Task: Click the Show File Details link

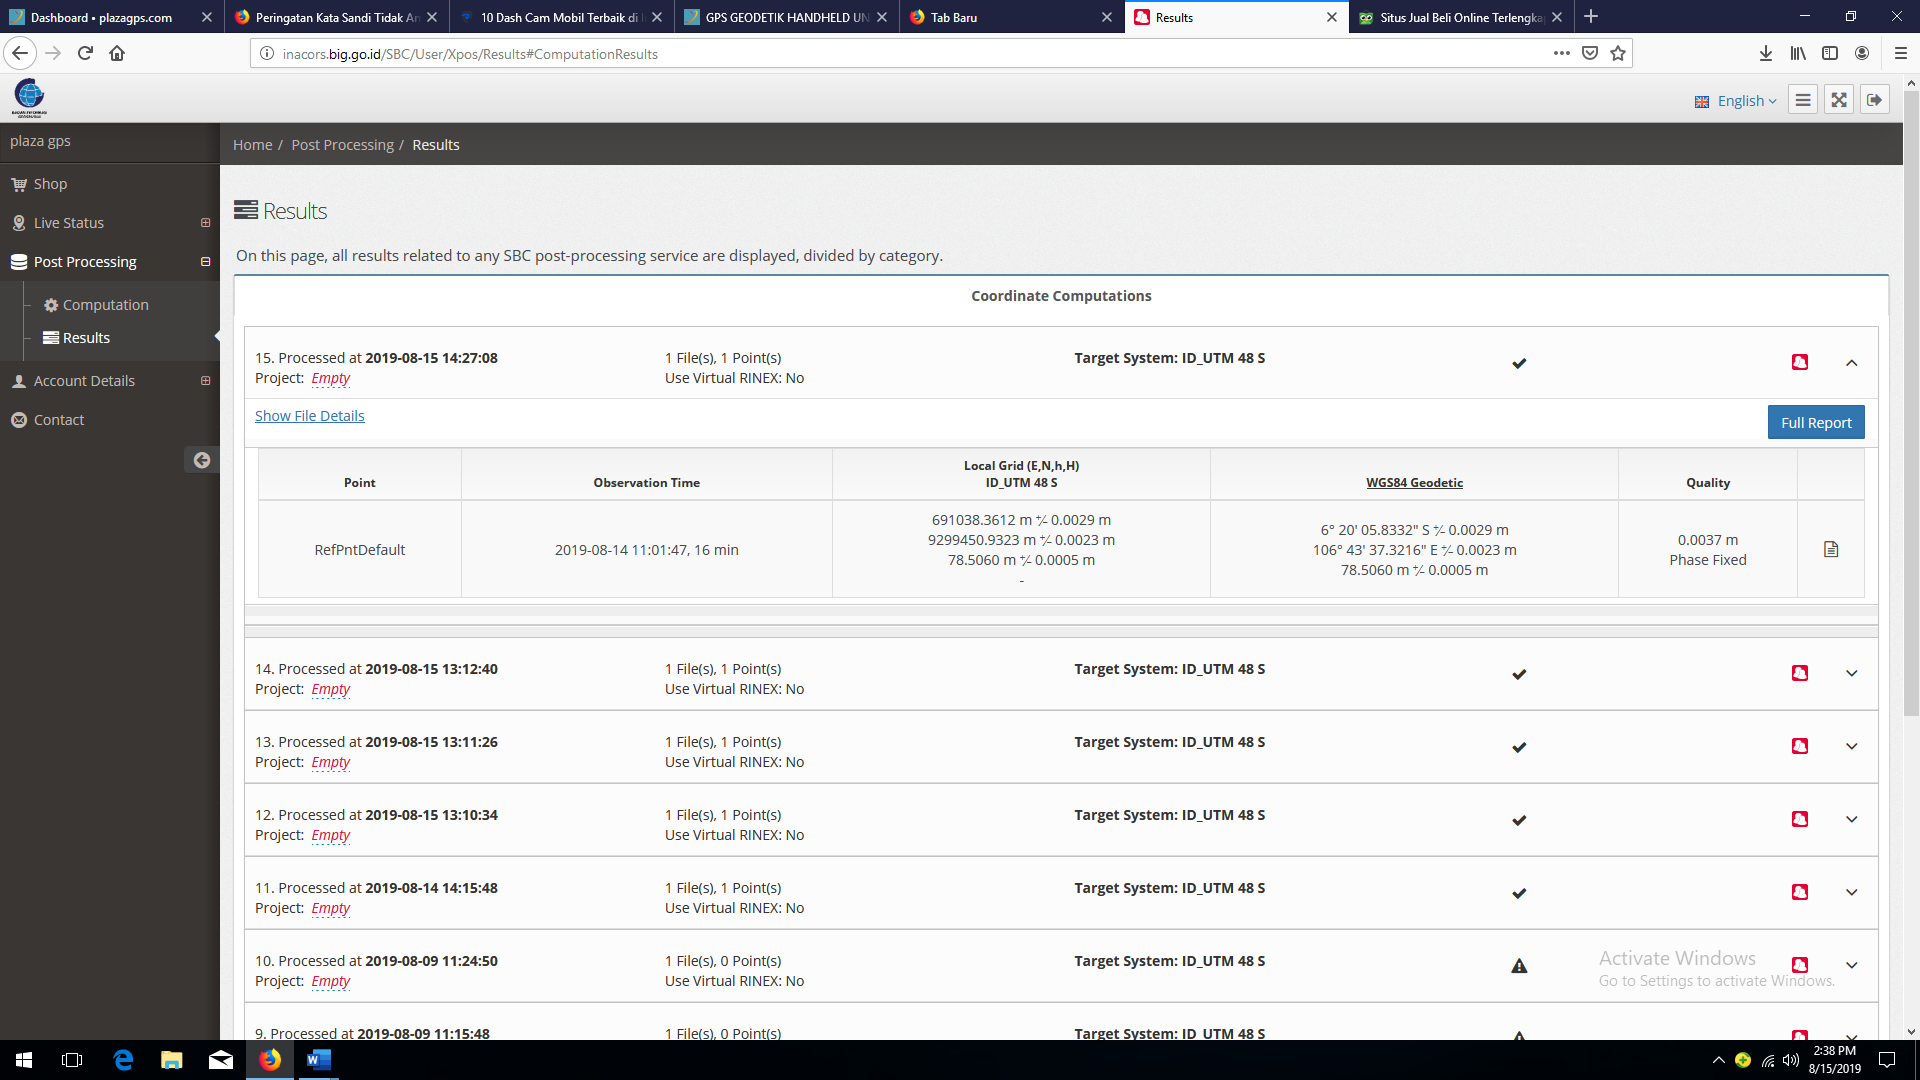Action: click(309, 416)
